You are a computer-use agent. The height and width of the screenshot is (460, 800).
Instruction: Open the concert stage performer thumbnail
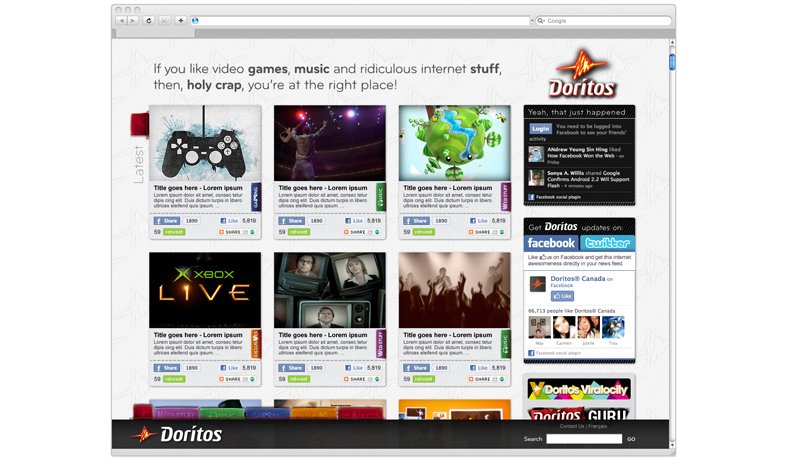(330, 143)
